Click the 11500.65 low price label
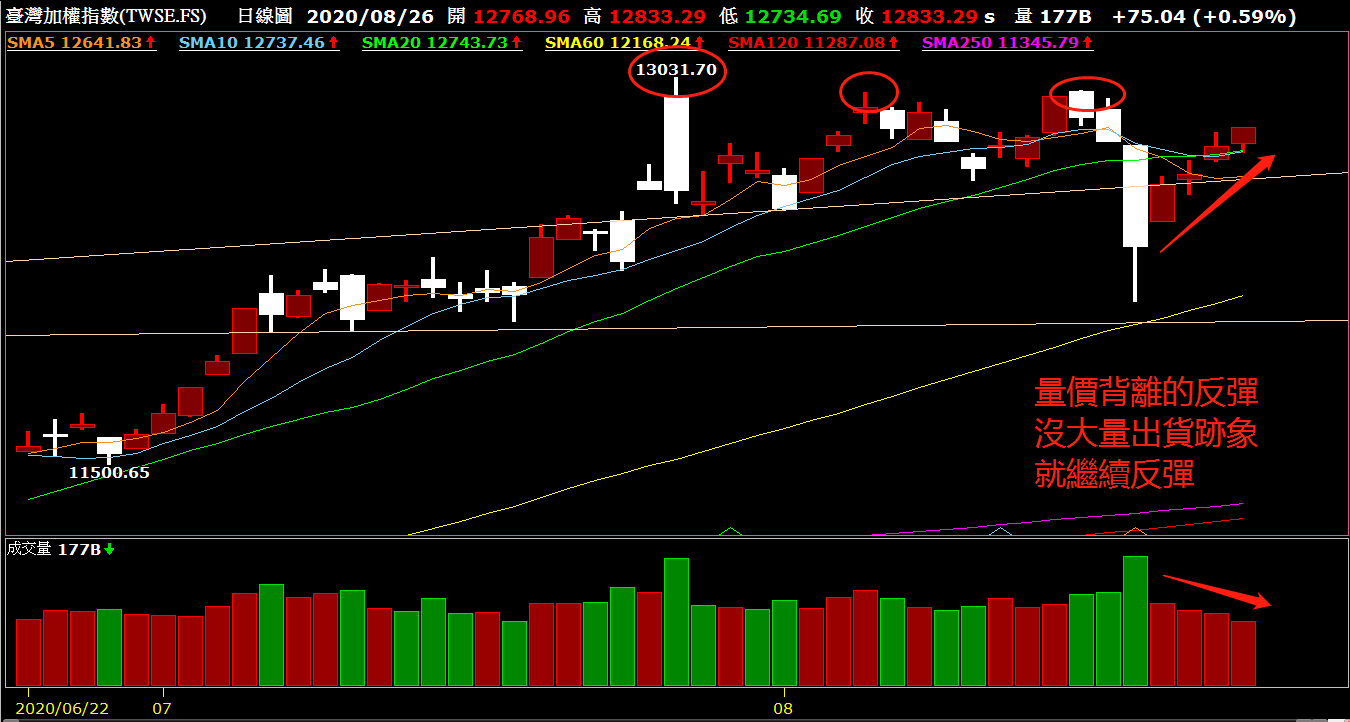 click(109, 472)
